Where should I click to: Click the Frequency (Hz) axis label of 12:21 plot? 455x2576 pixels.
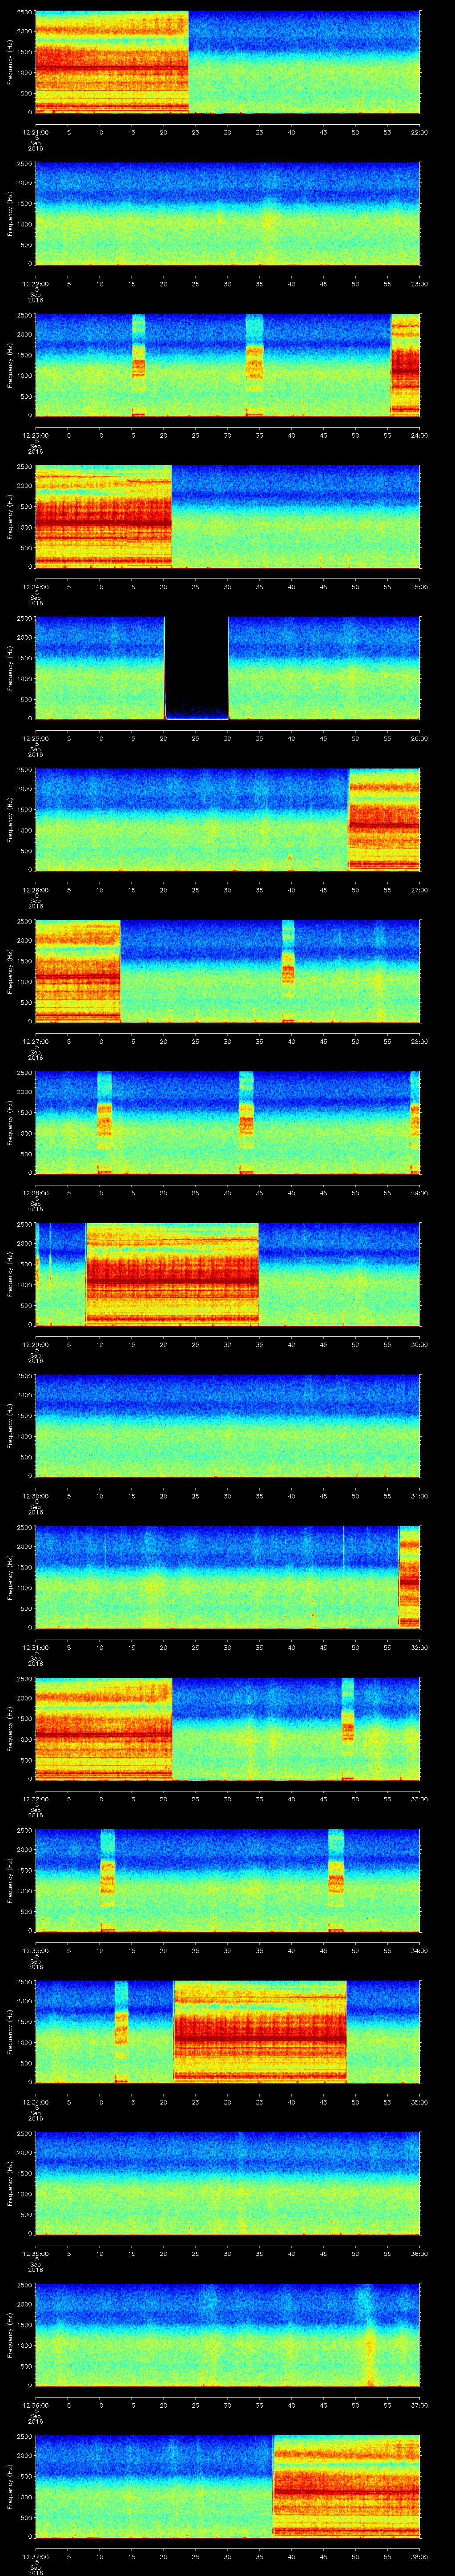[10, 62]
